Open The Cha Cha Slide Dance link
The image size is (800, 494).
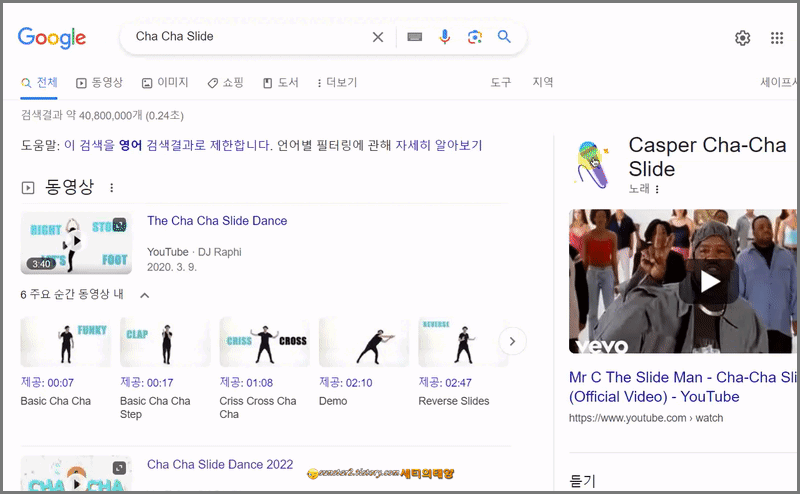coord(217,220)
